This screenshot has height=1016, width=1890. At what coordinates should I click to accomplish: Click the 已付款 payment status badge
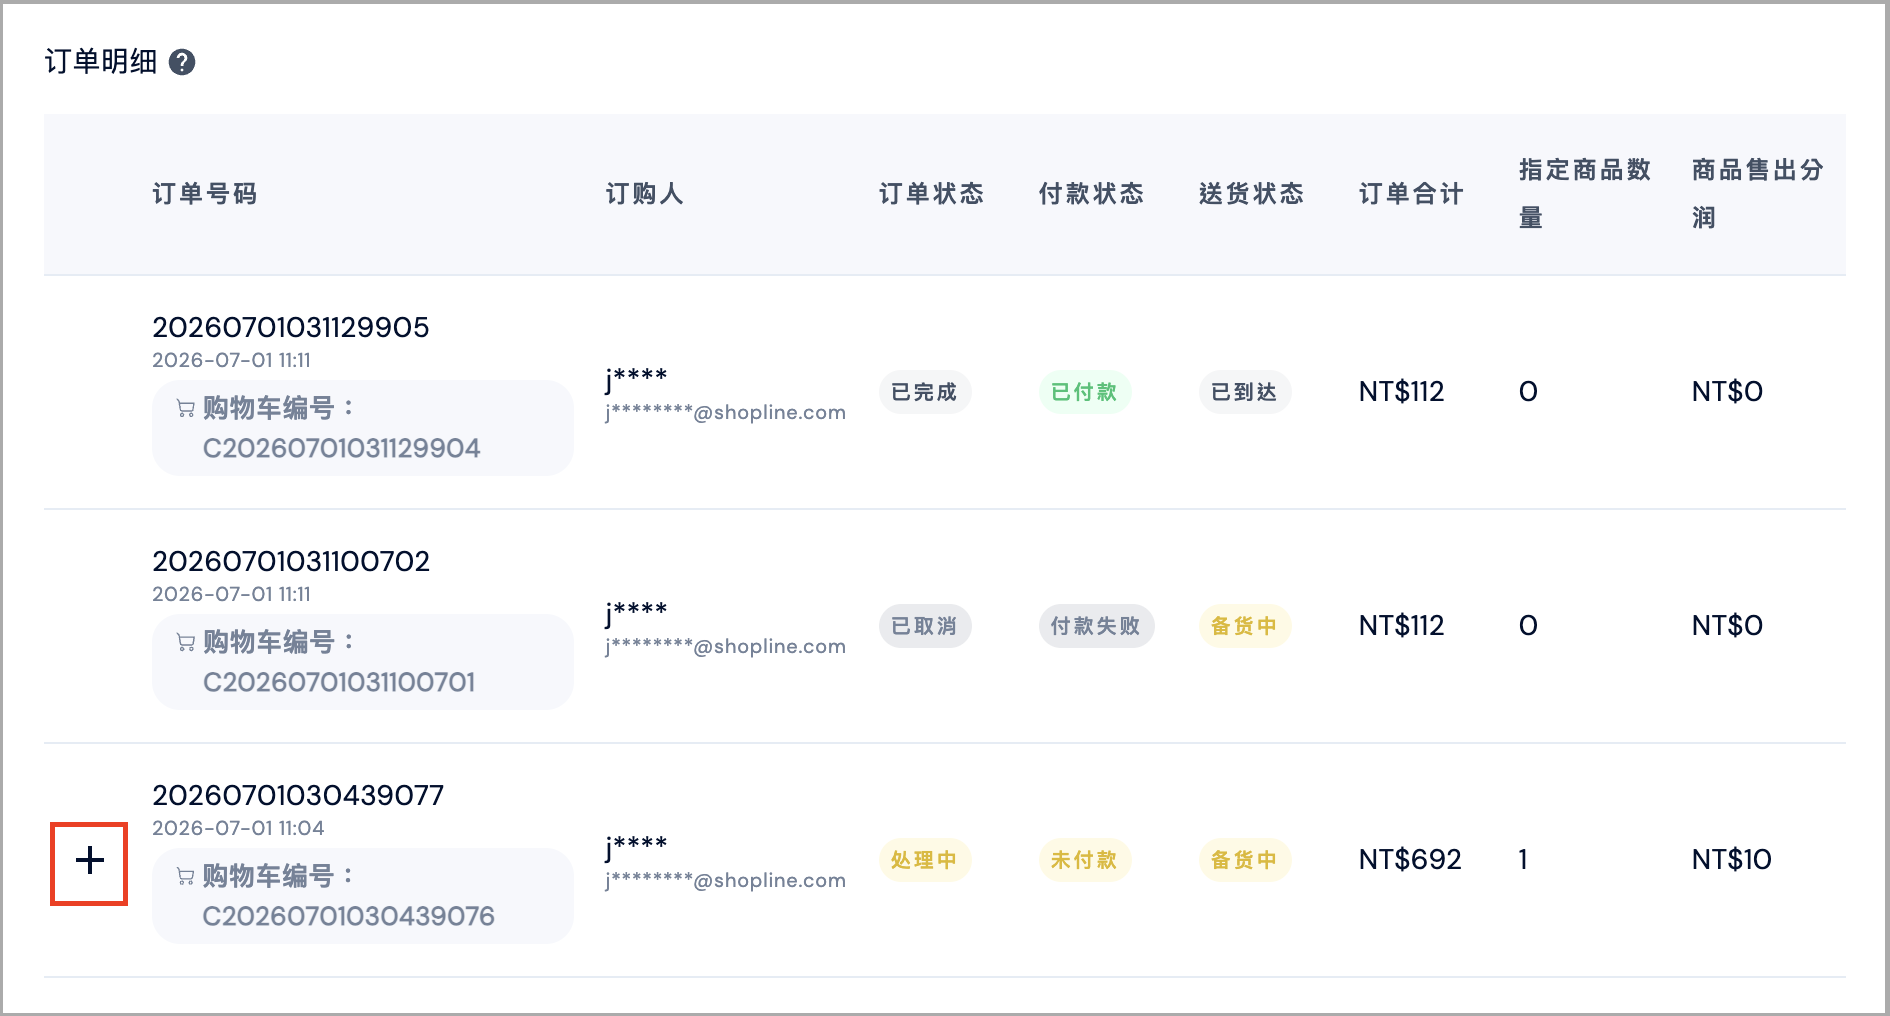coord(1085,392)
